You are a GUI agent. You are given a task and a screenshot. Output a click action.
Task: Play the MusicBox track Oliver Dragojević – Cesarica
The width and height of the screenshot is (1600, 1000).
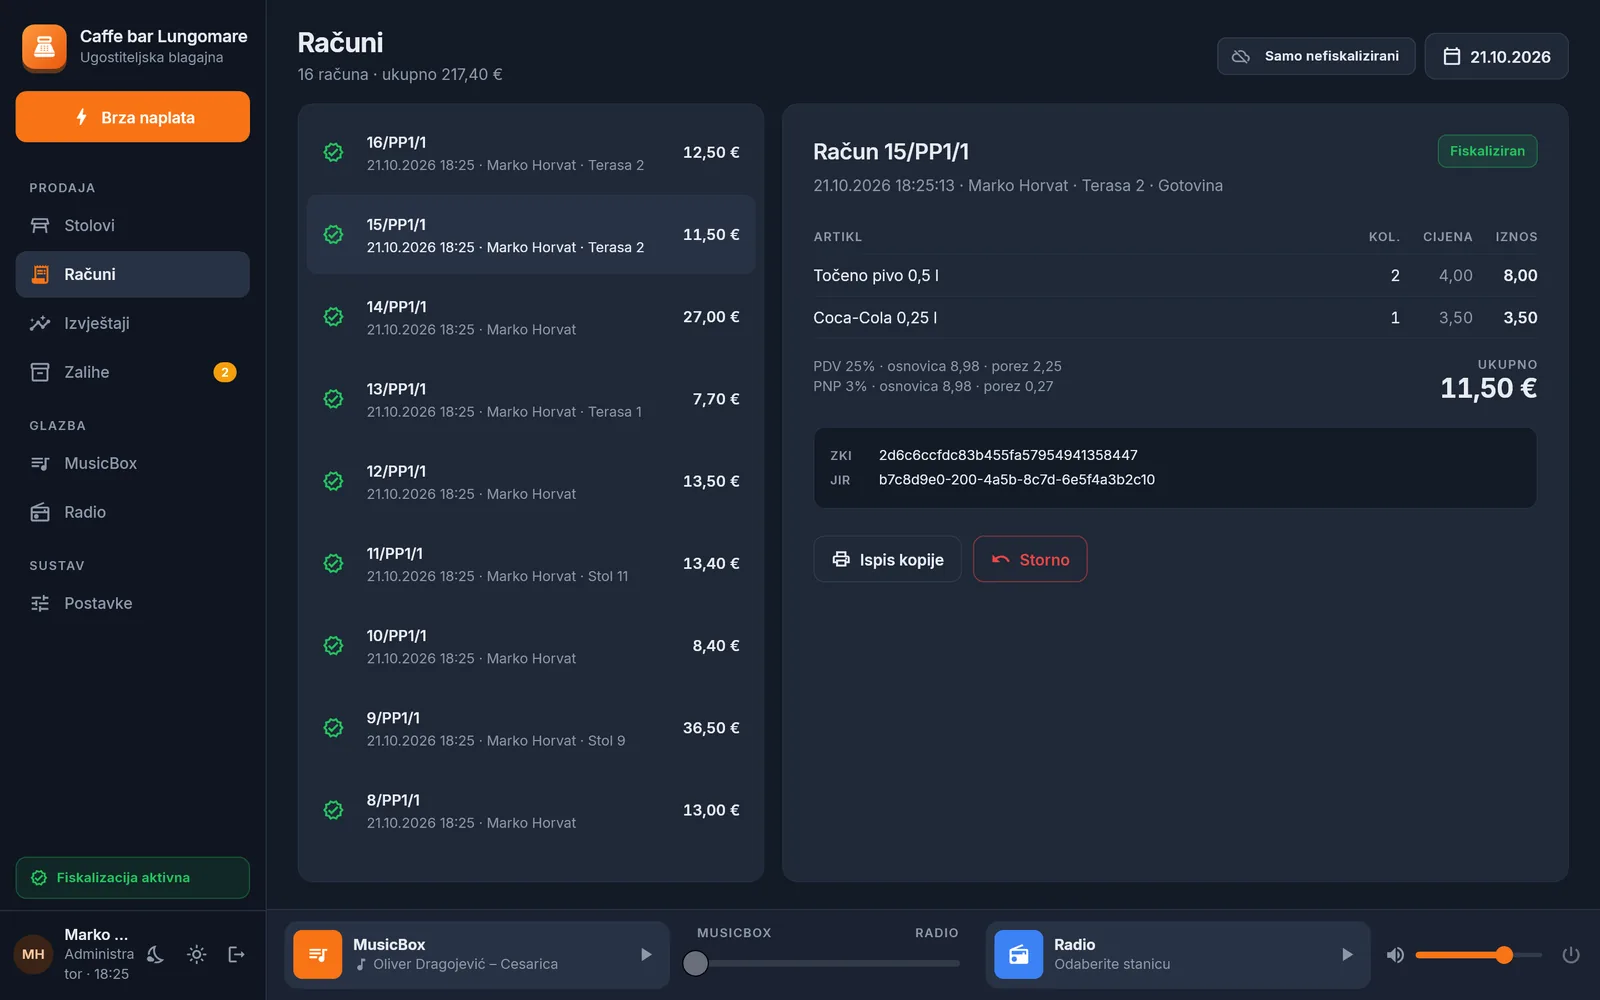[x=646, y=955]
